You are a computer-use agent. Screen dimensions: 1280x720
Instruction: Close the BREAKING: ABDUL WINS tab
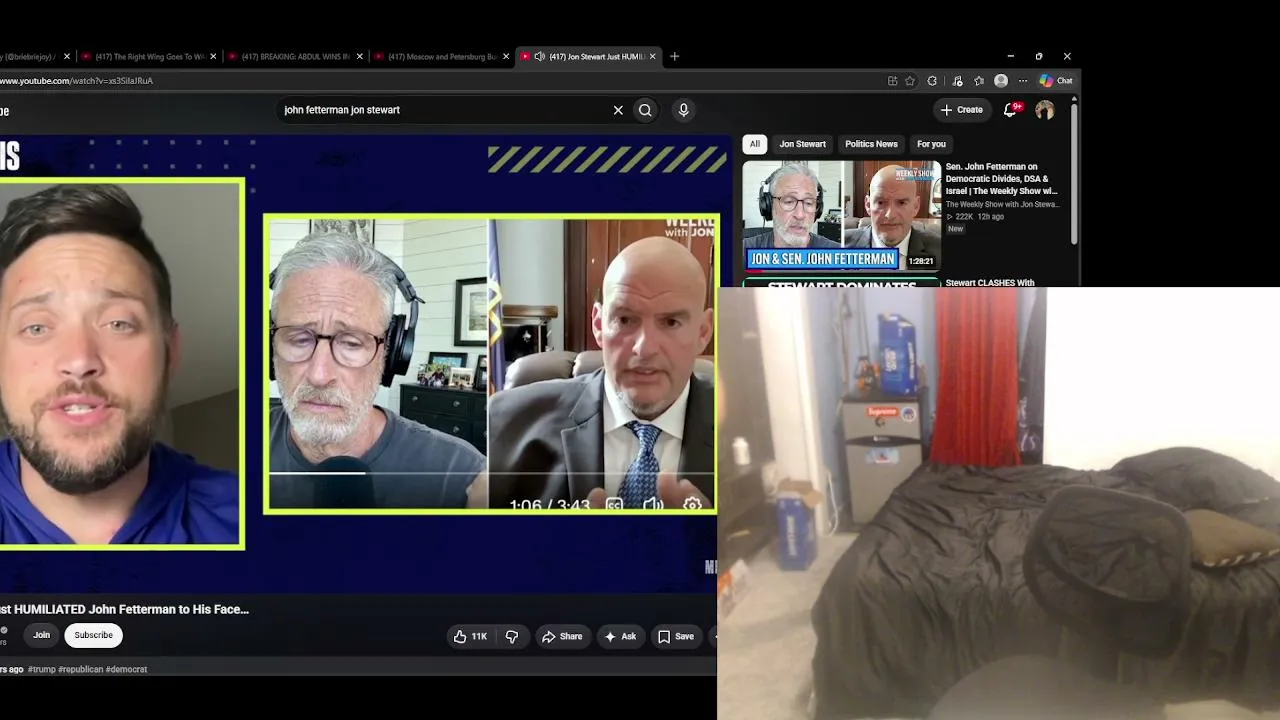click(x=360, y=57)
